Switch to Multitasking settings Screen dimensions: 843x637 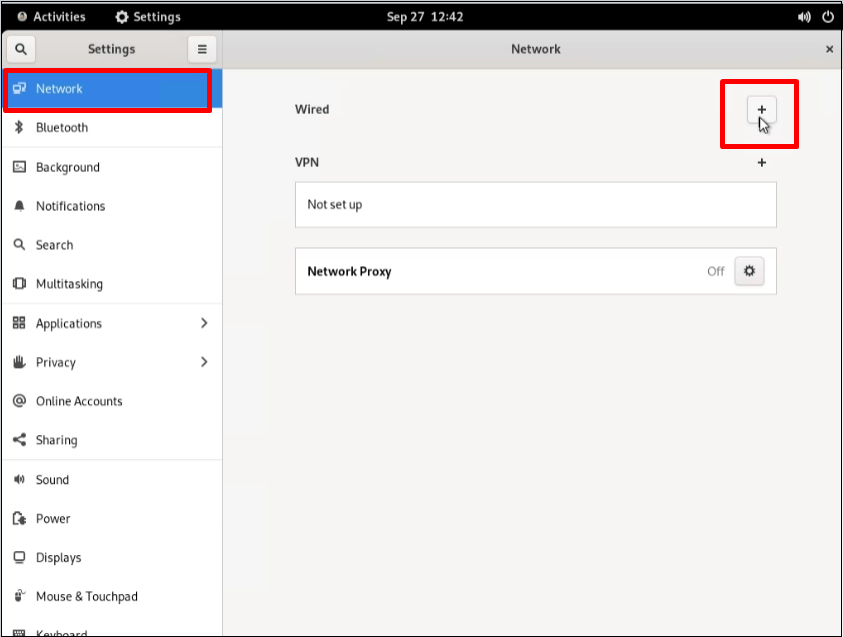pyautogui.click(x=69, y=284)
